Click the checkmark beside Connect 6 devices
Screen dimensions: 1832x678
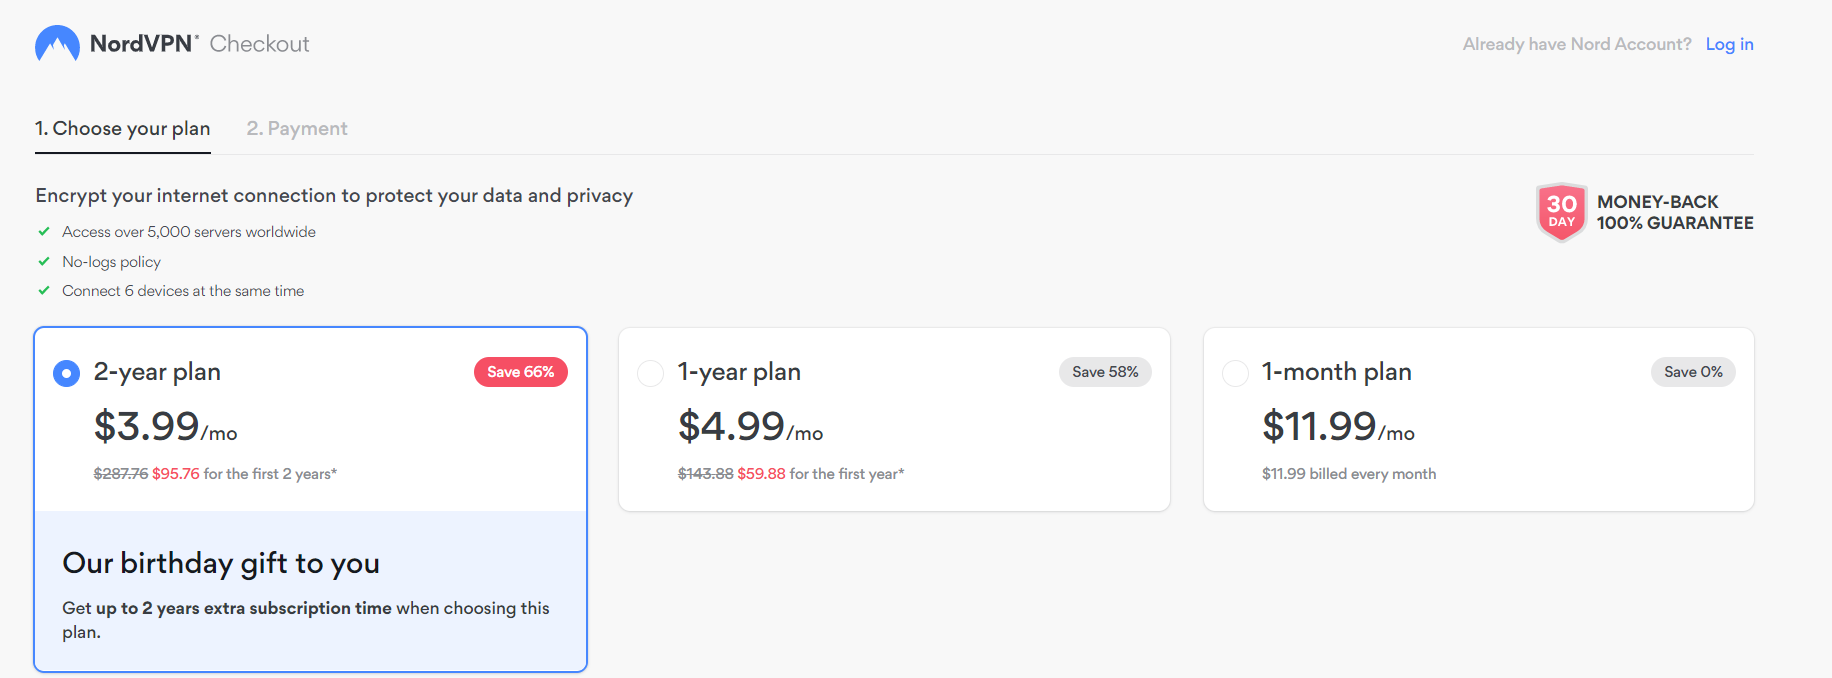click(x=44, y=290)
